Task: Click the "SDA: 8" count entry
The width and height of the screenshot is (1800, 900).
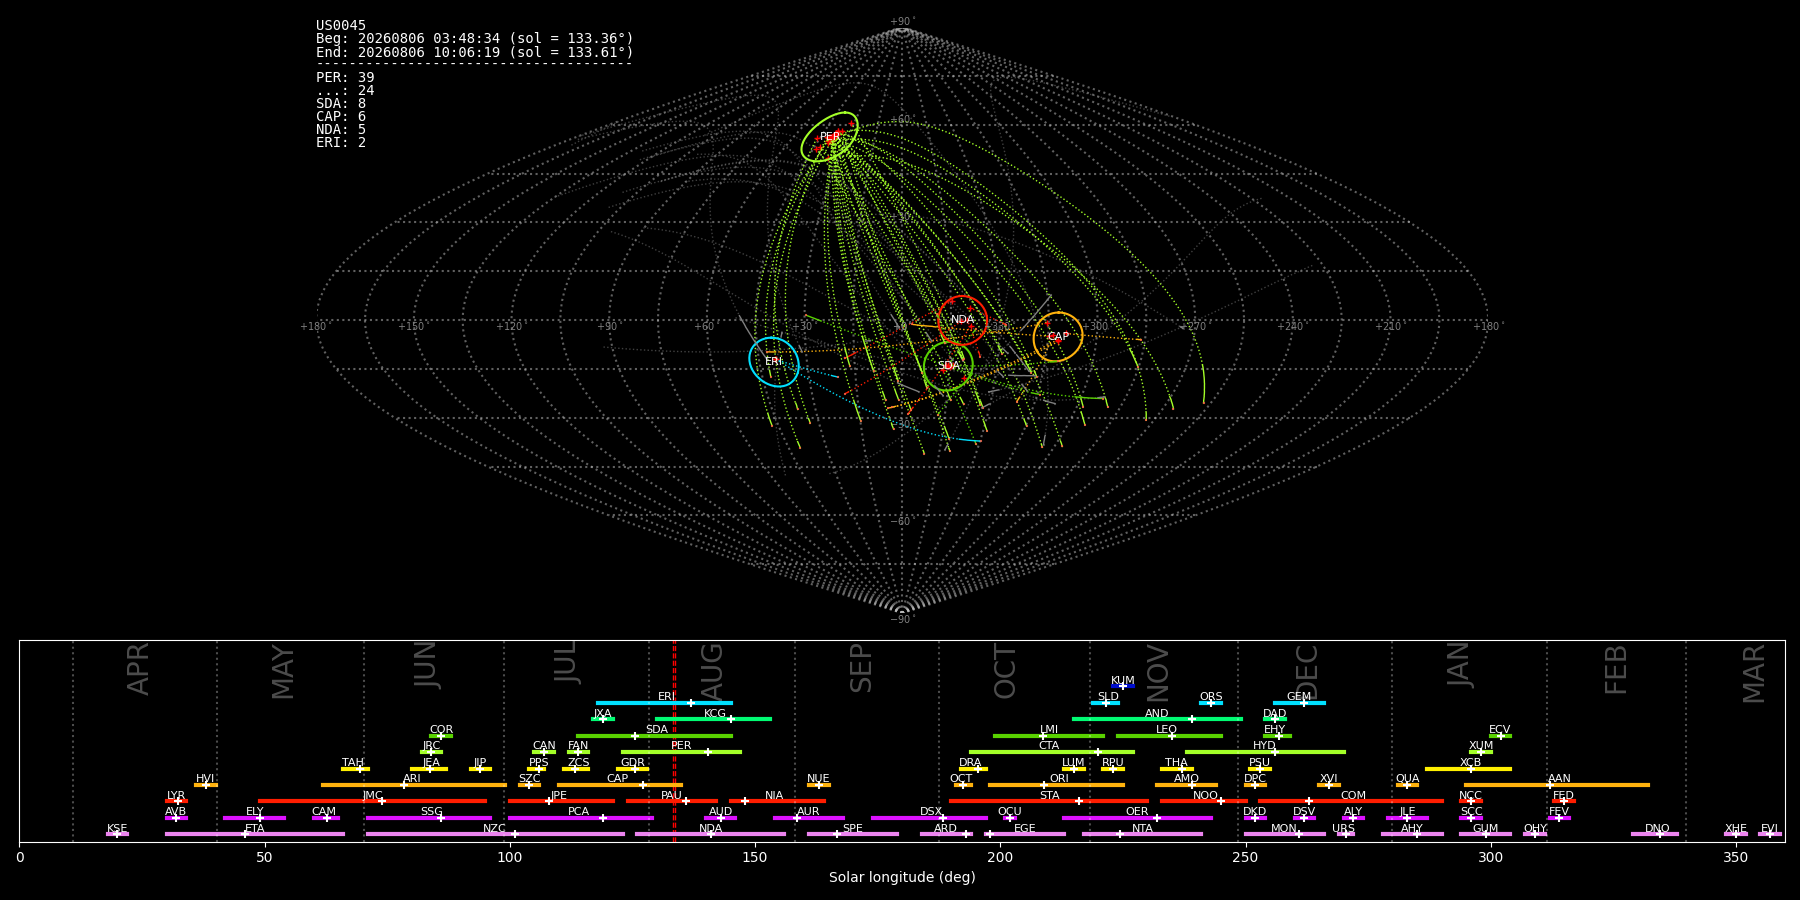Action: click(341, 103)
